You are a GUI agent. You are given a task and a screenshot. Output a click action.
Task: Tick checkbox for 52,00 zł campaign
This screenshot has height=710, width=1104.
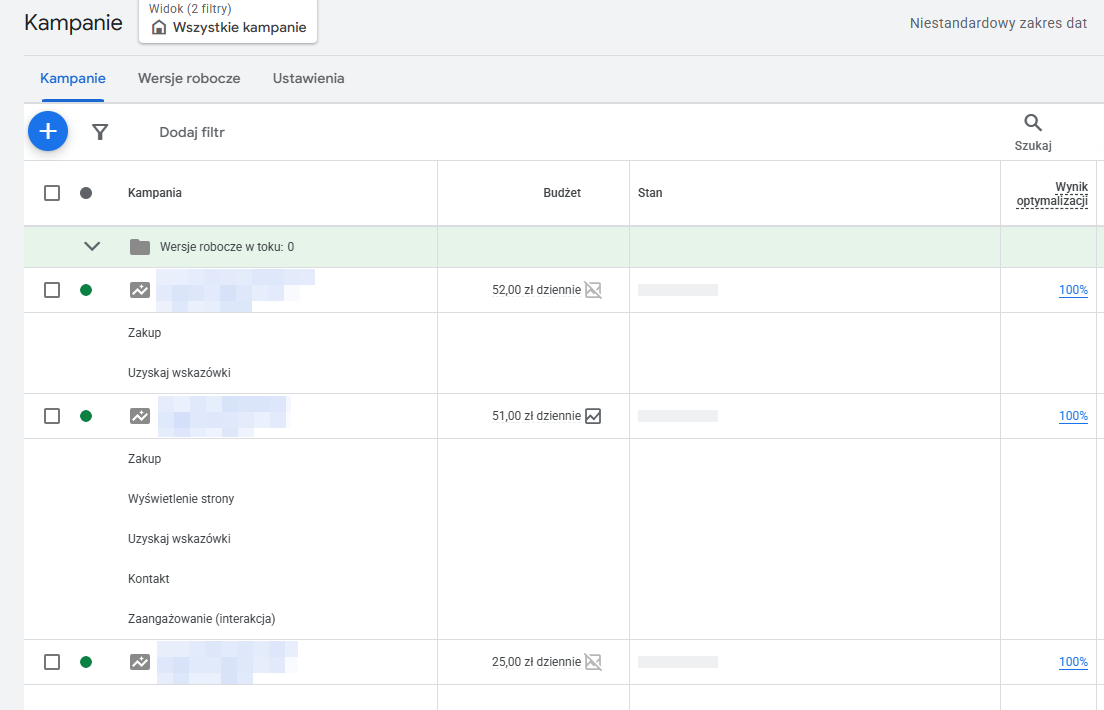coord(52,289)
